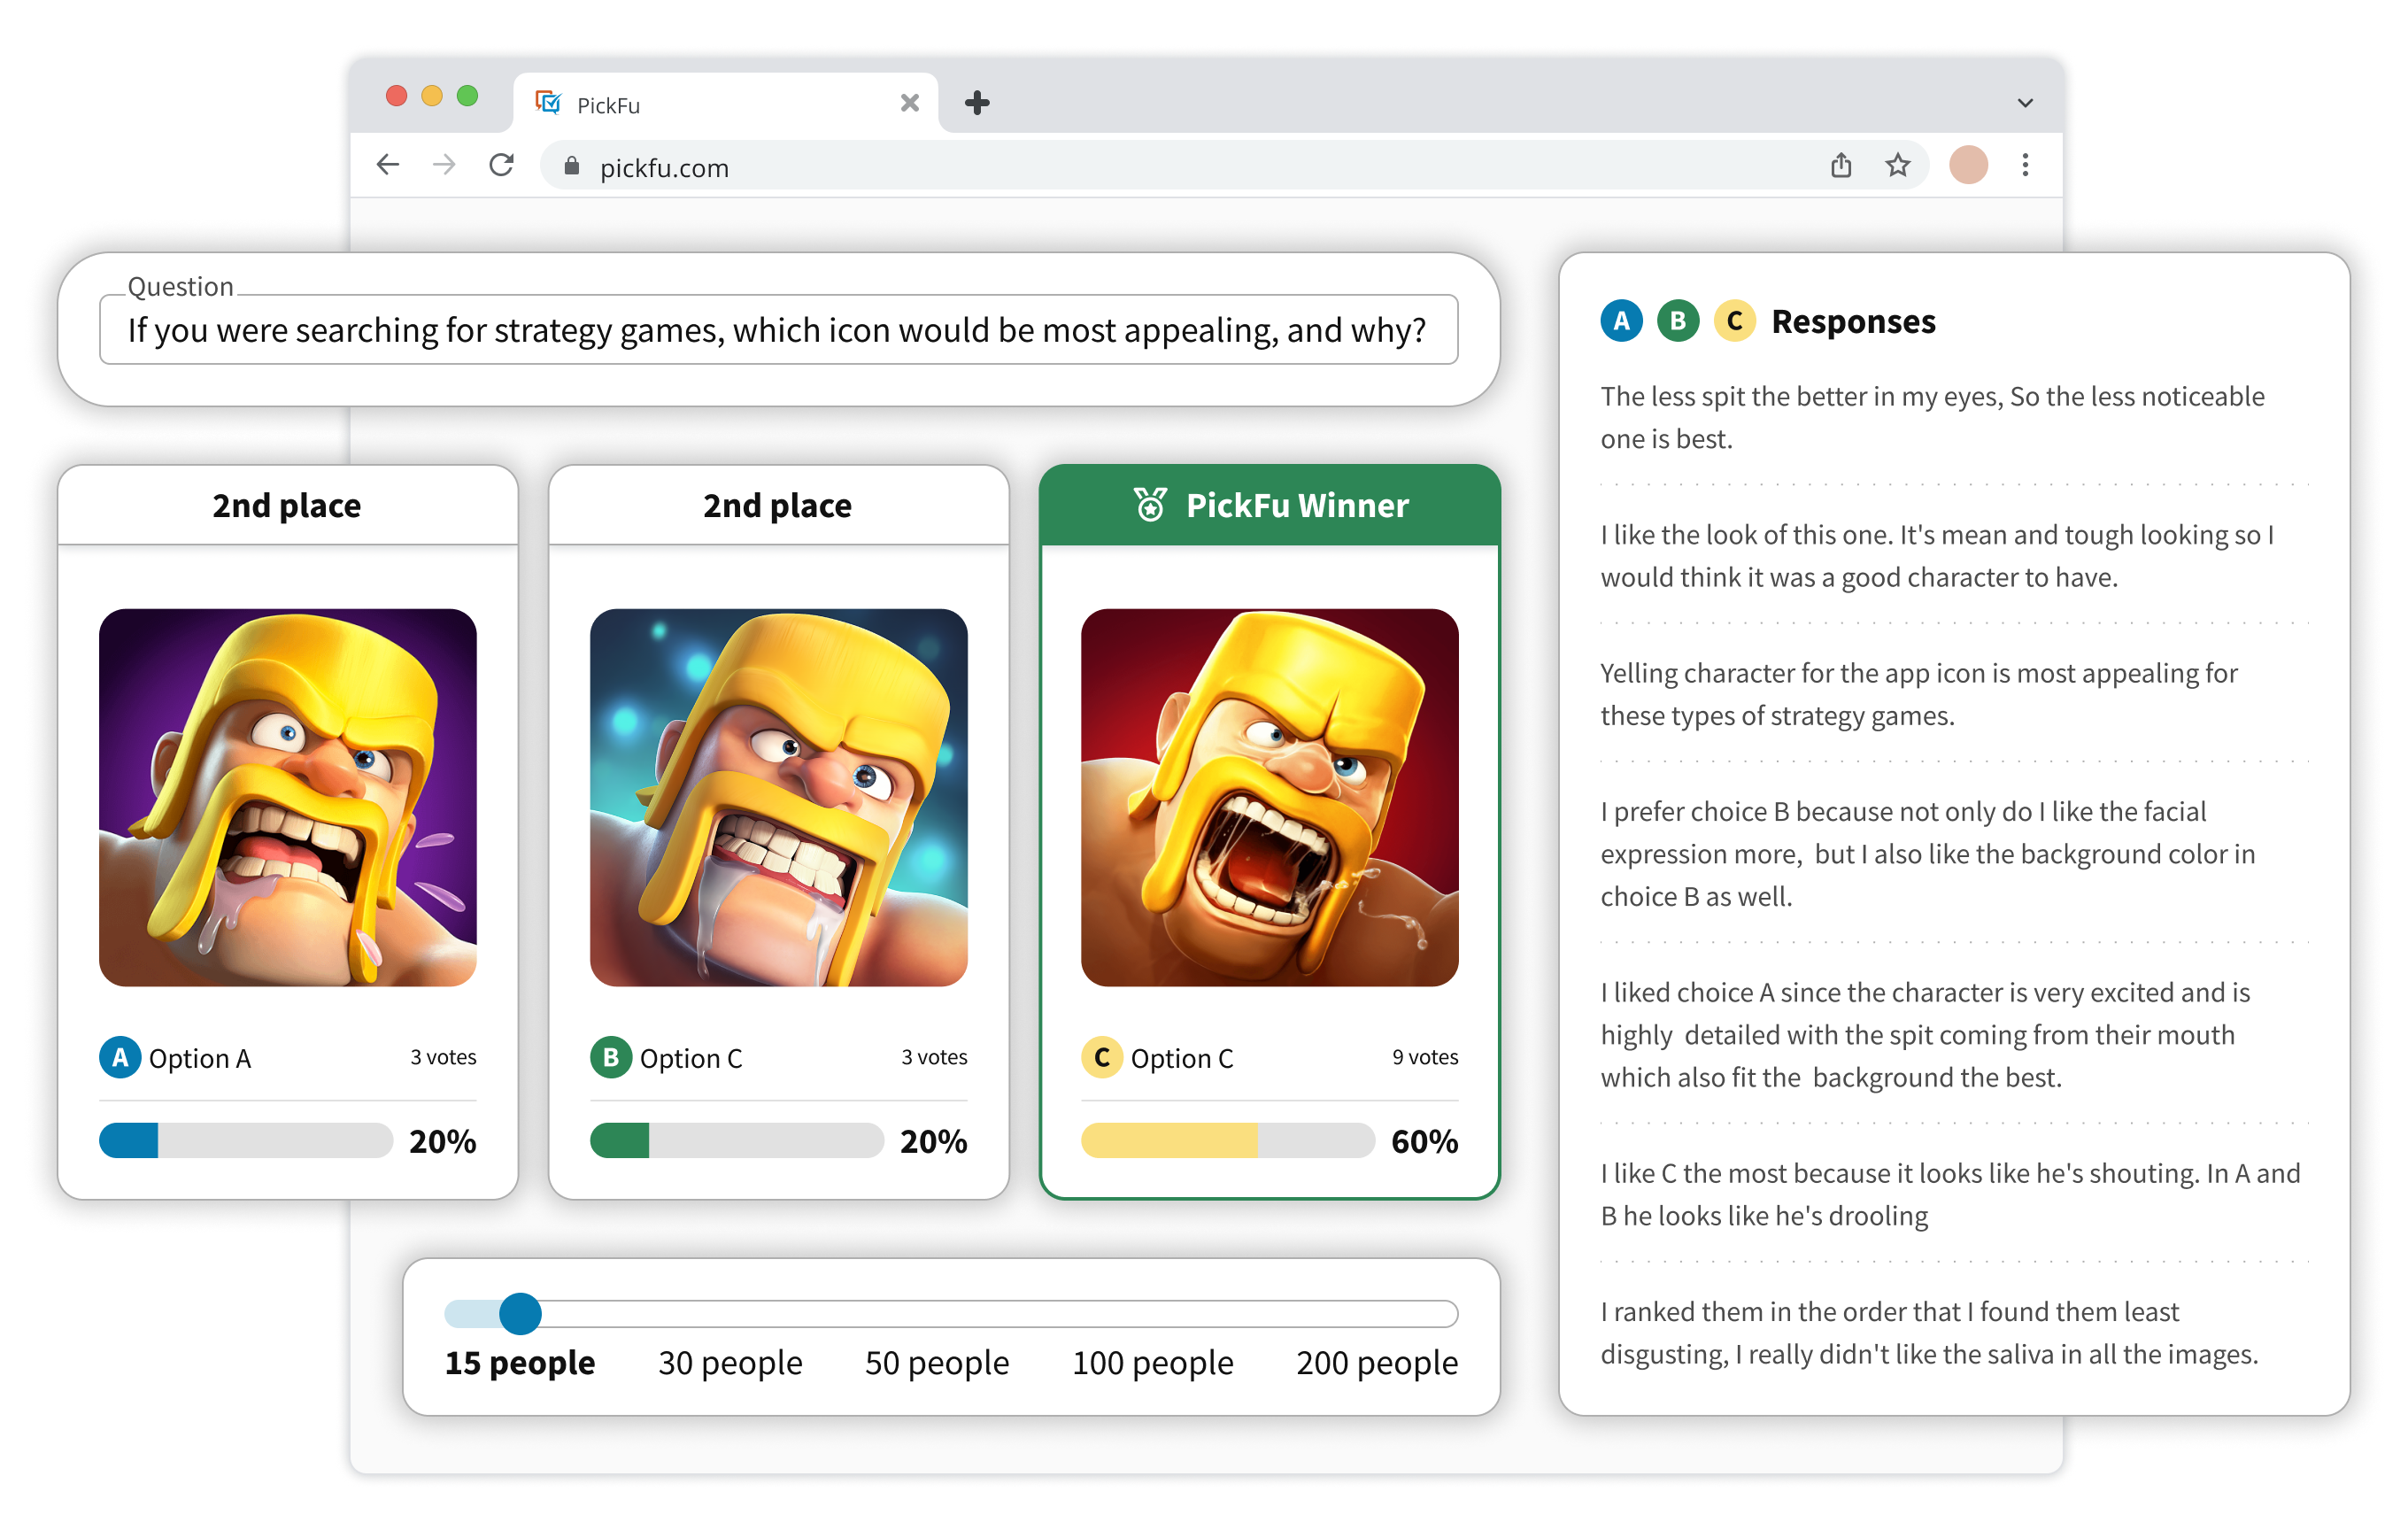Open the three-dot browser menu
The image size is (2408, 1530).
tap(2025, 165)
